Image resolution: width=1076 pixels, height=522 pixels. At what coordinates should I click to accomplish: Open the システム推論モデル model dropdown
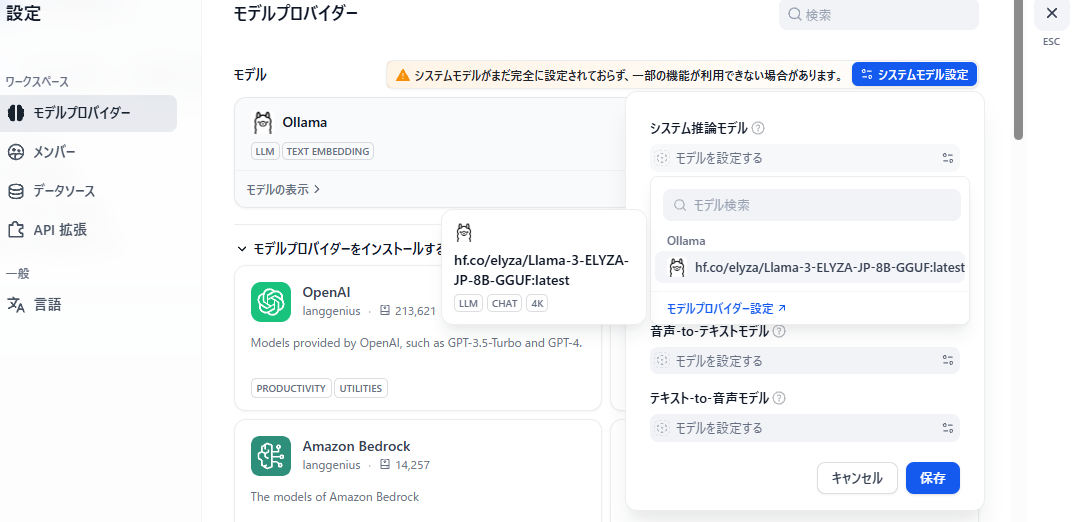click(805, 158)
